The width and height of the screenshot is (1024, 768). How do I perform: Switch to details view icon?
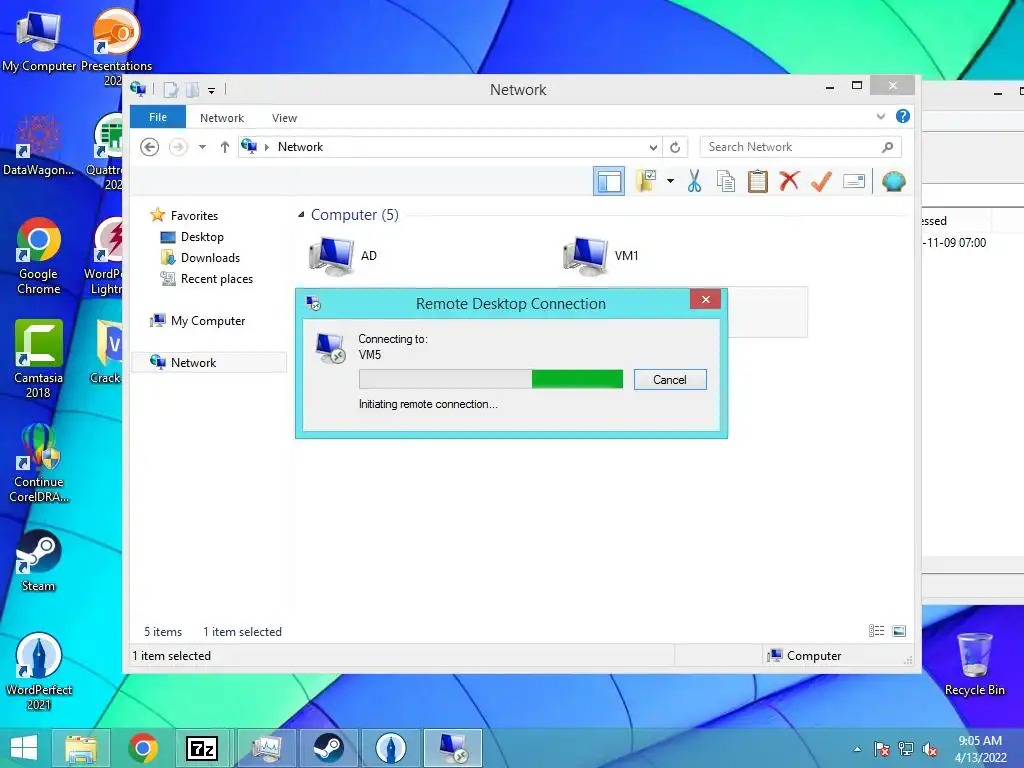click(x=876, y=631)
